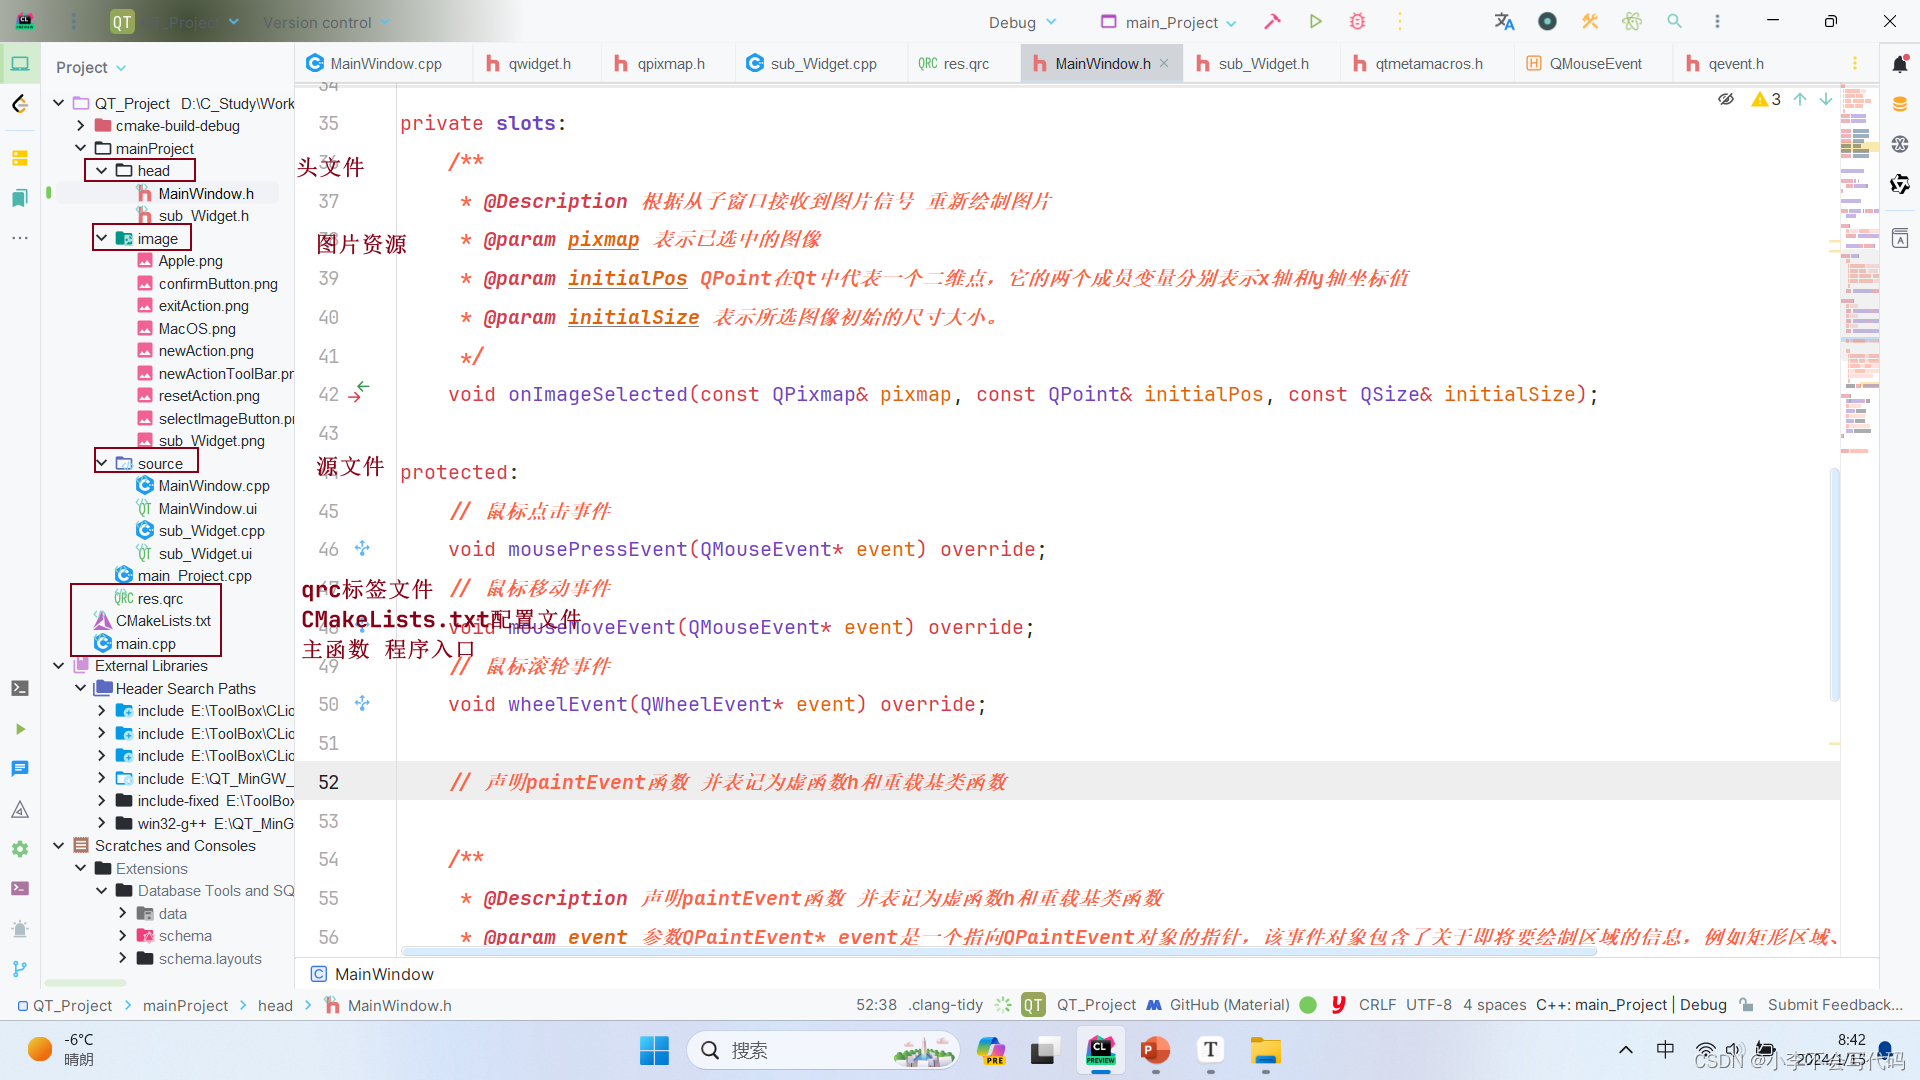Open Apple.png in the image folder

click(x=190, y=261)
